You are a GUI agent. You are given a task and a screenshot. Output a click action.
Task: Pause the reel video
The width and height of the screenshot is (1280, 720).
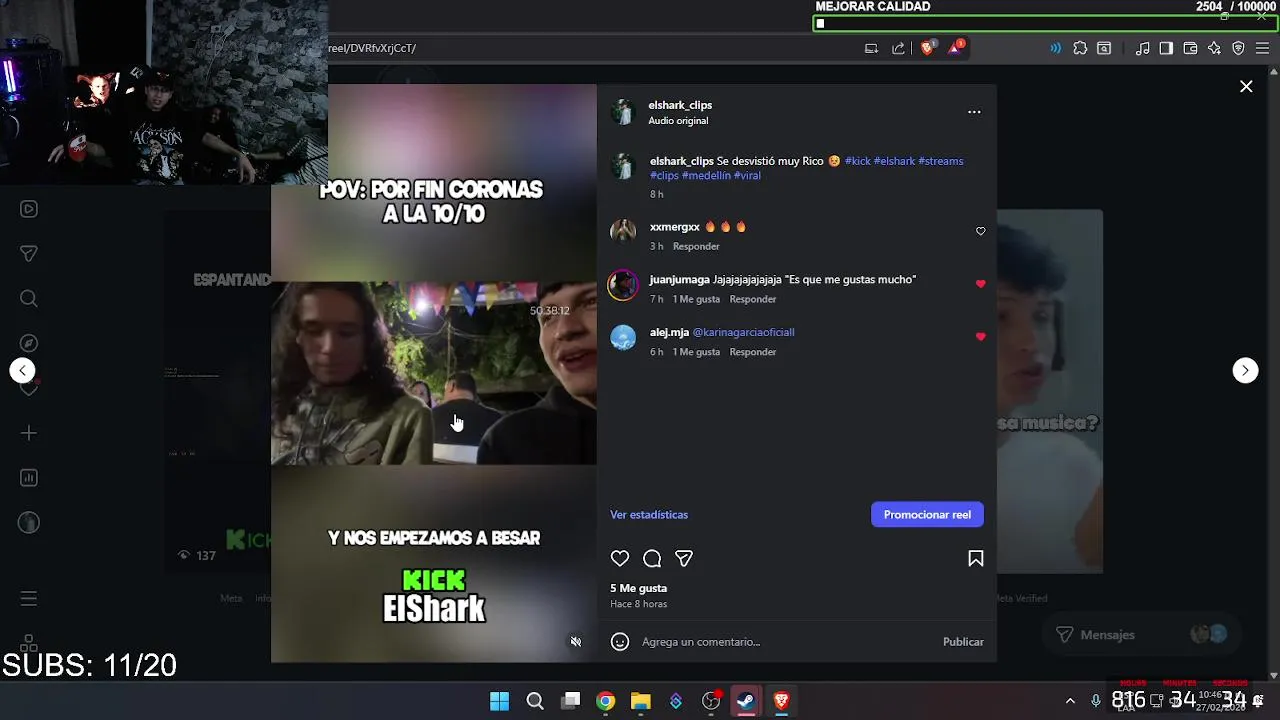(x=433, y=372)
